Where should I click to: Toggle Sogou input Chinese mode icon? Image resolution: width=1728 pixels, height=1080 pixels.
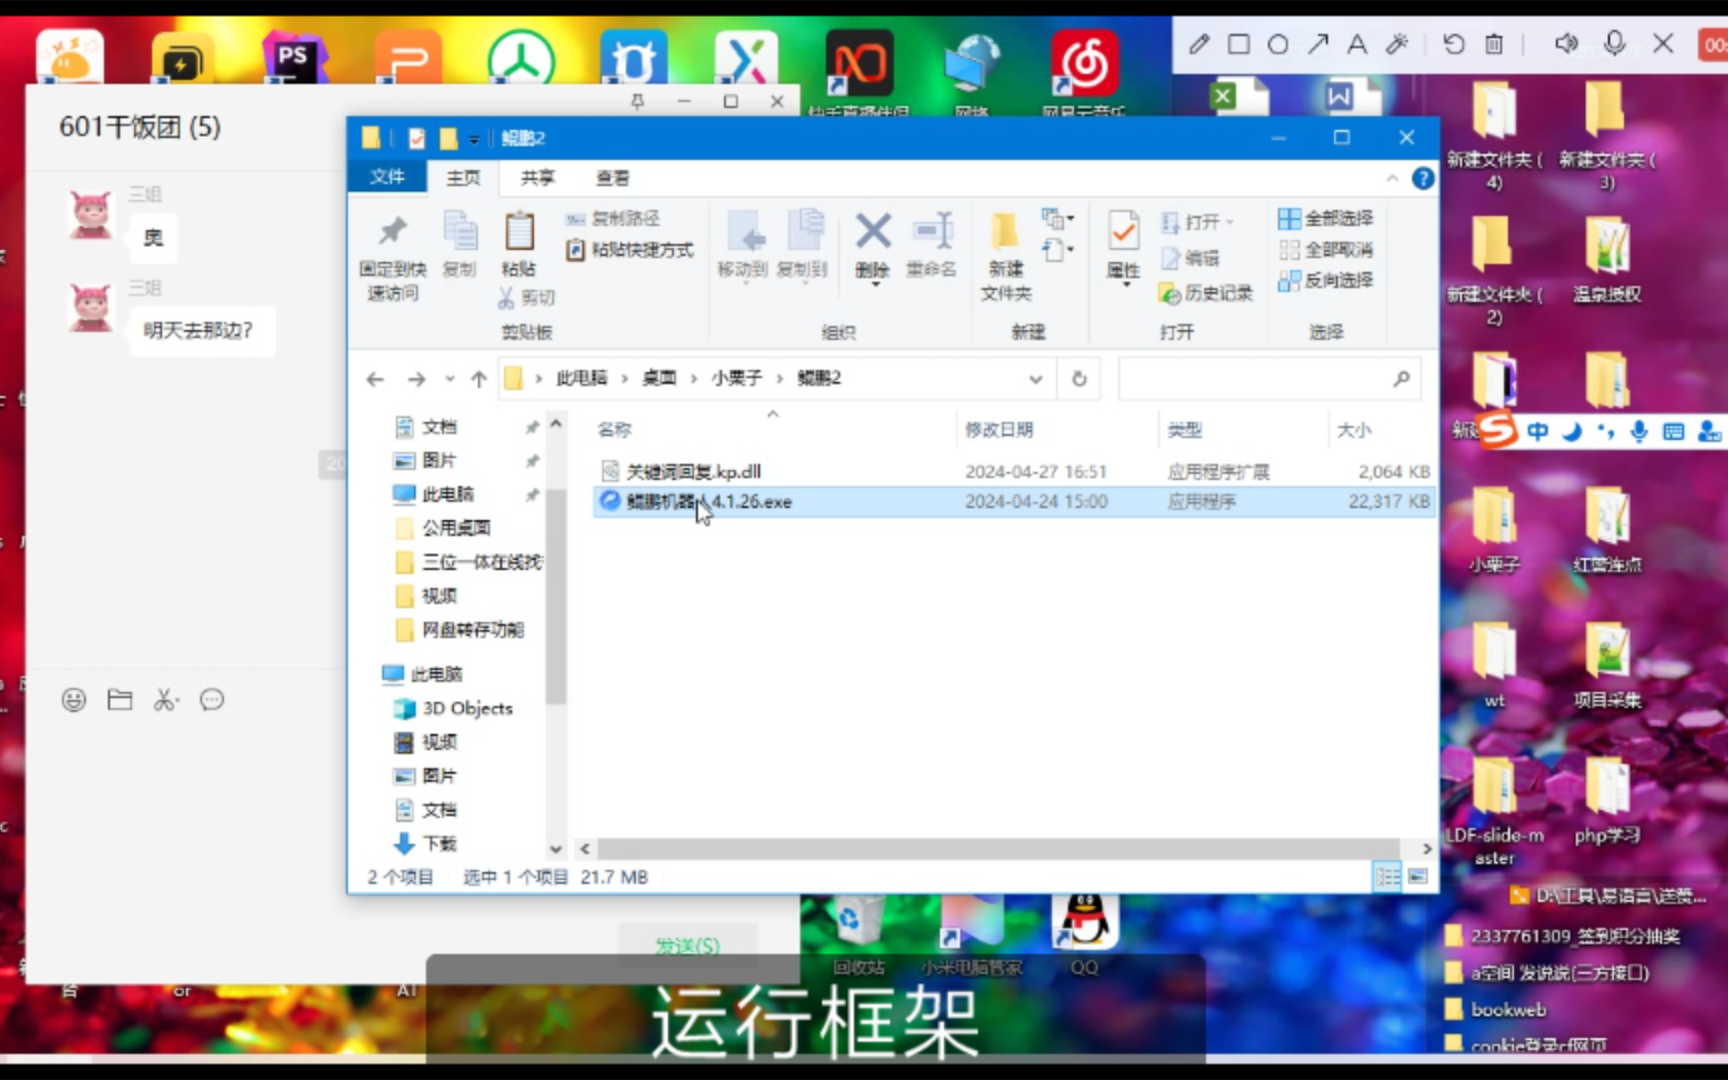pos(1538,432)
